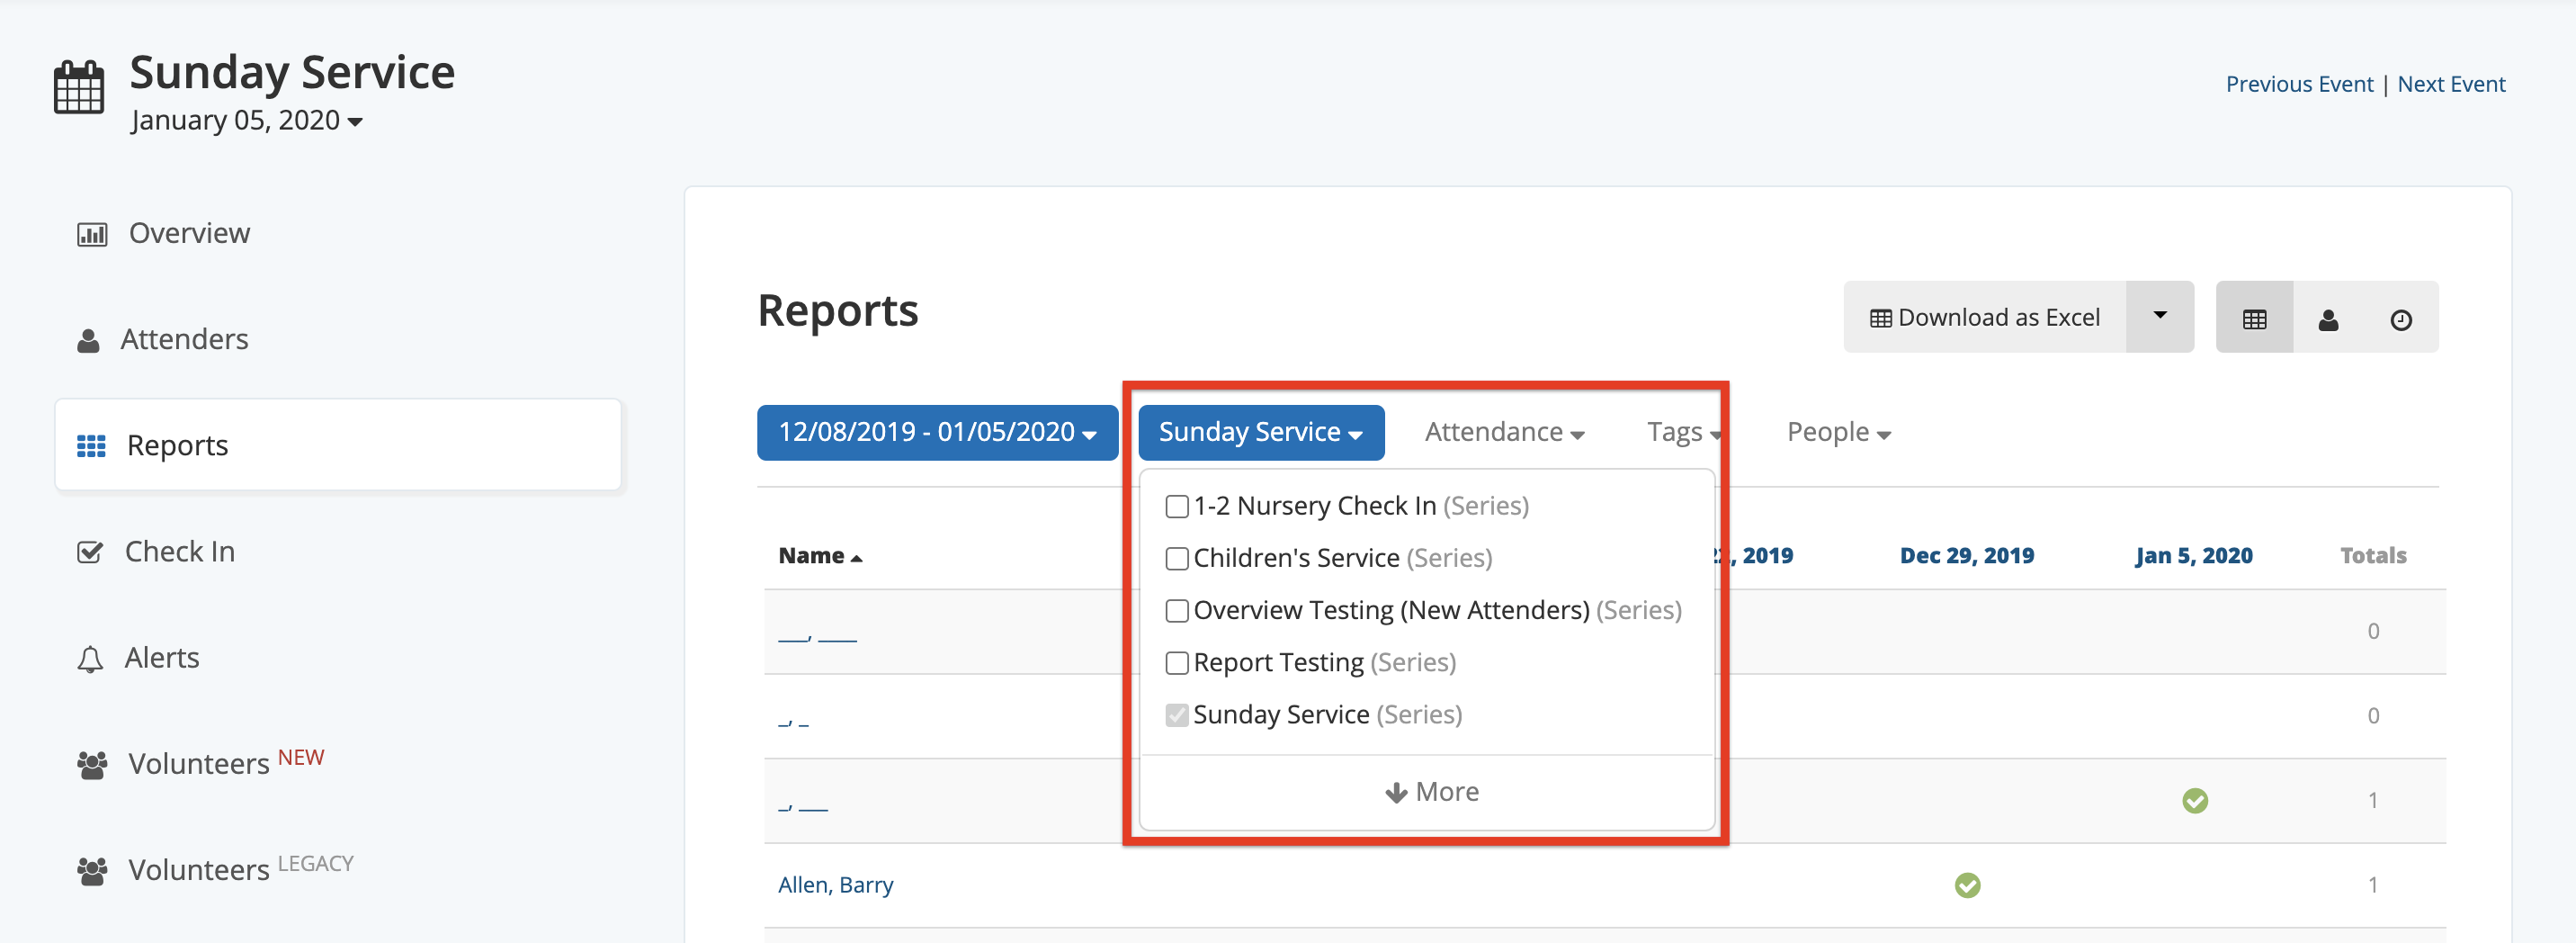
Task: Check the 1-2 Nursery Check In box
Action: click(x=1177, y=507)
